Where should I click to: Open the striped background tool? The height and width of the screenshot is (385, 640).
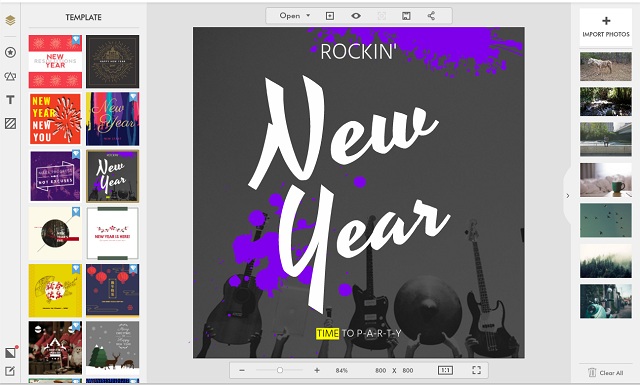click(x=10, y=123)
